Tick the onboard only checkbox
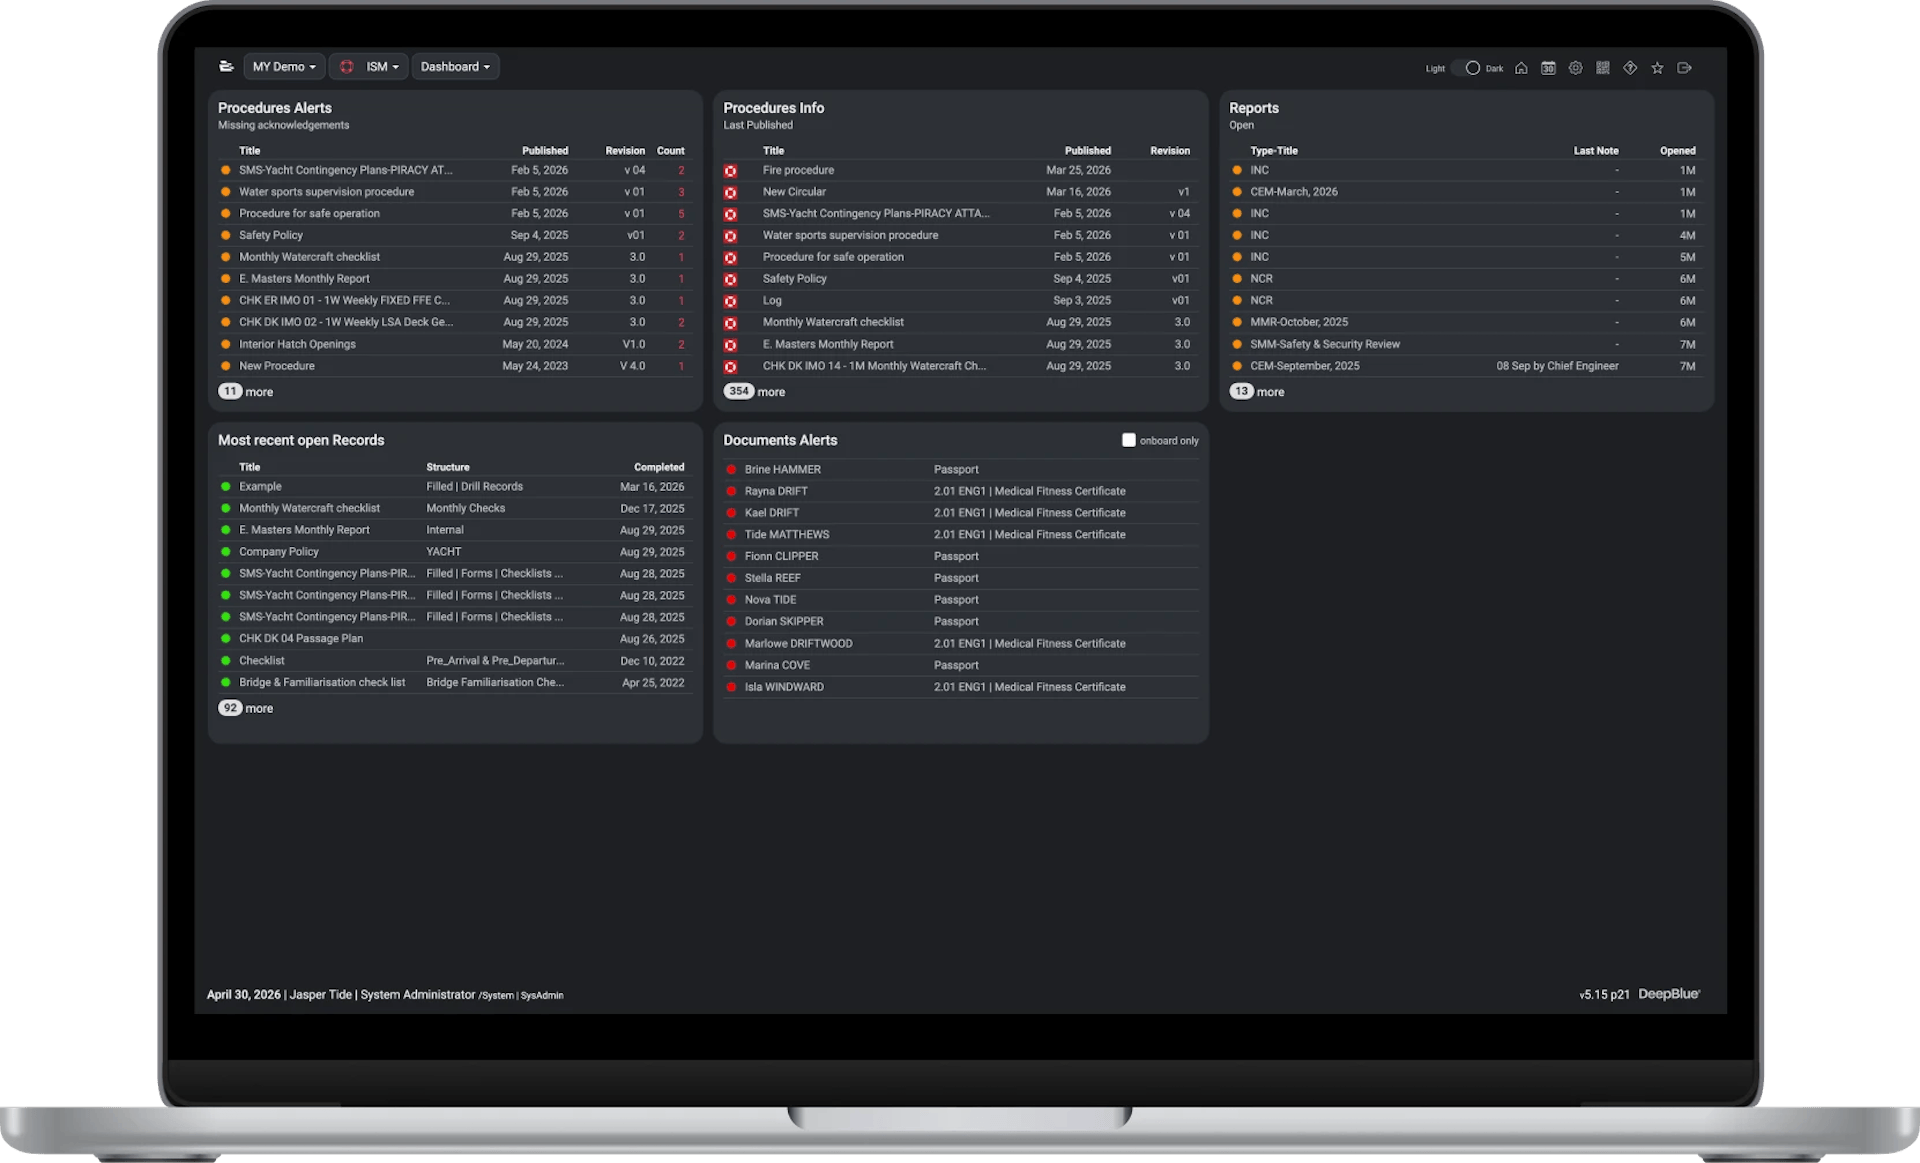The image size is (1920, 1163). (1129, 440)
